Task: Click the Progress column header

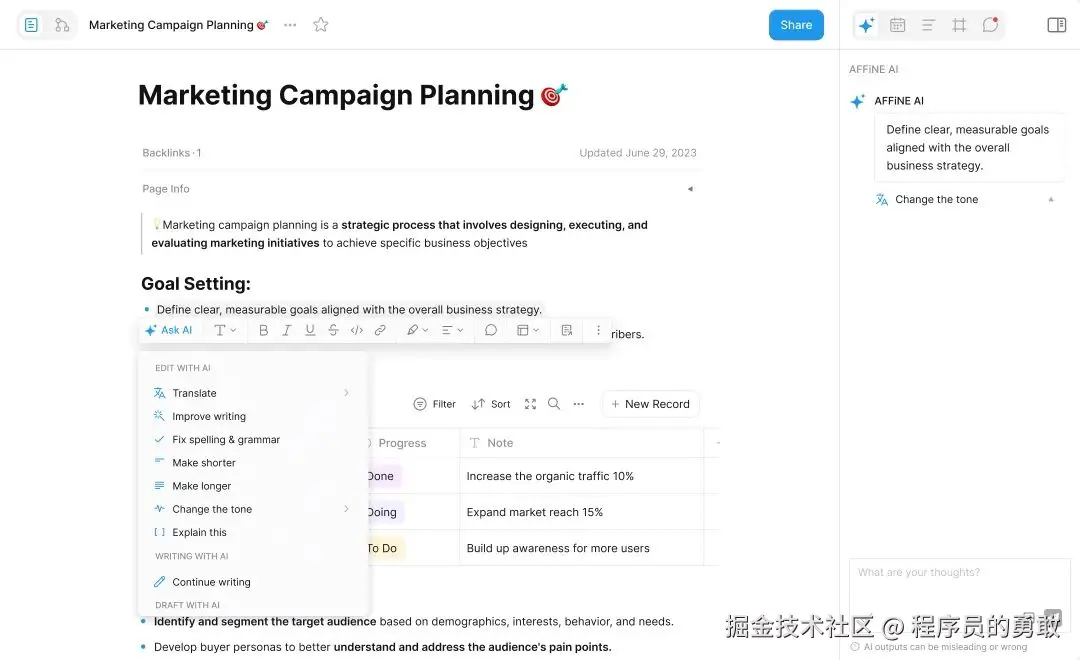Action: click(x=413, y=443)
